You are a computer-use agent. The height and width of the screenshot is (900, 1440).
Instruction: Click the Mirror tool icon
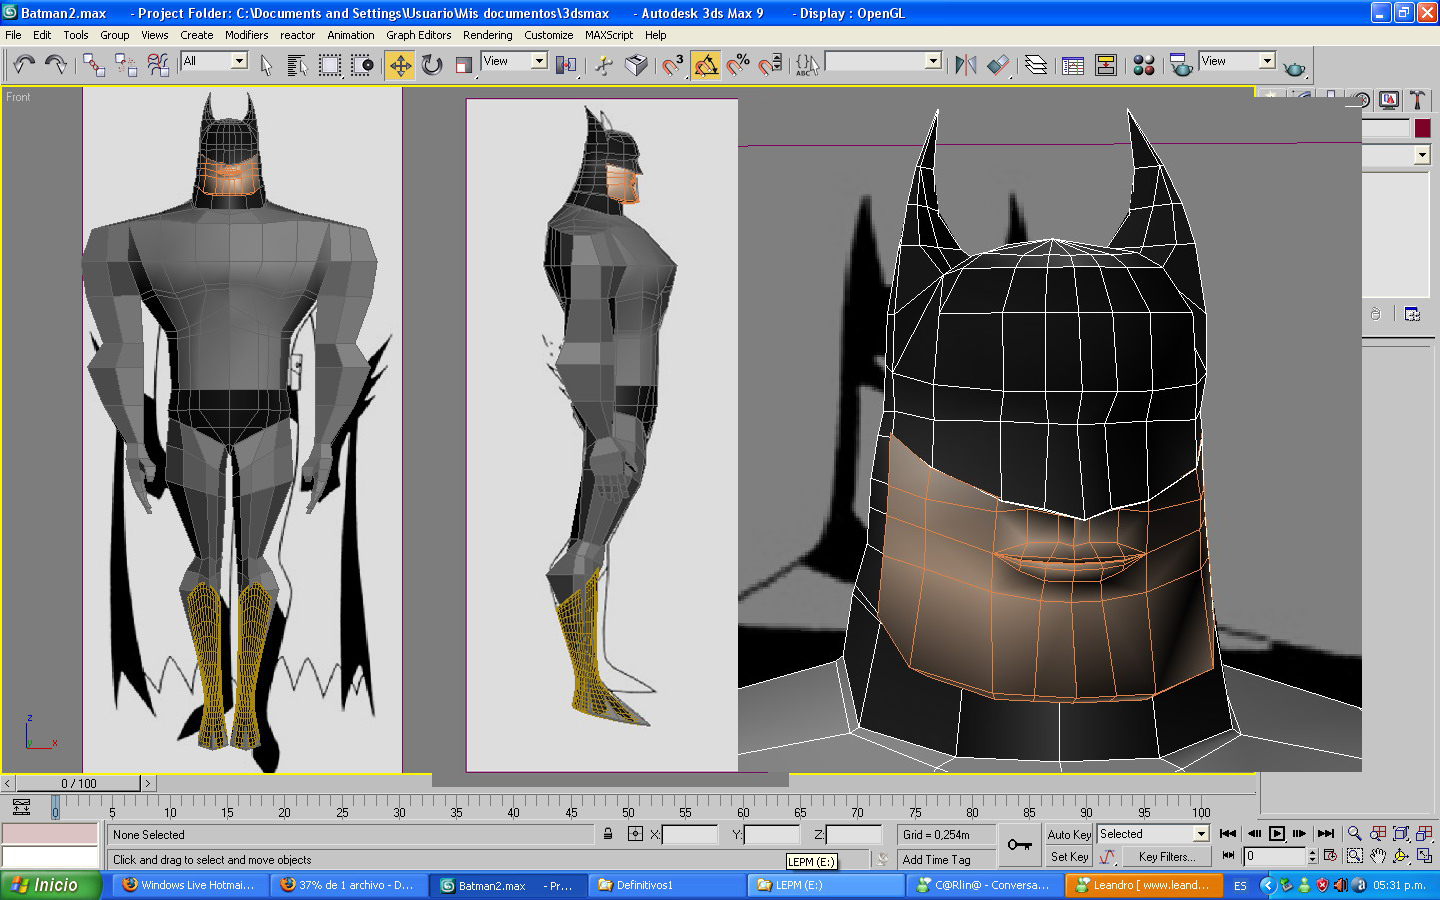(965, 65)
